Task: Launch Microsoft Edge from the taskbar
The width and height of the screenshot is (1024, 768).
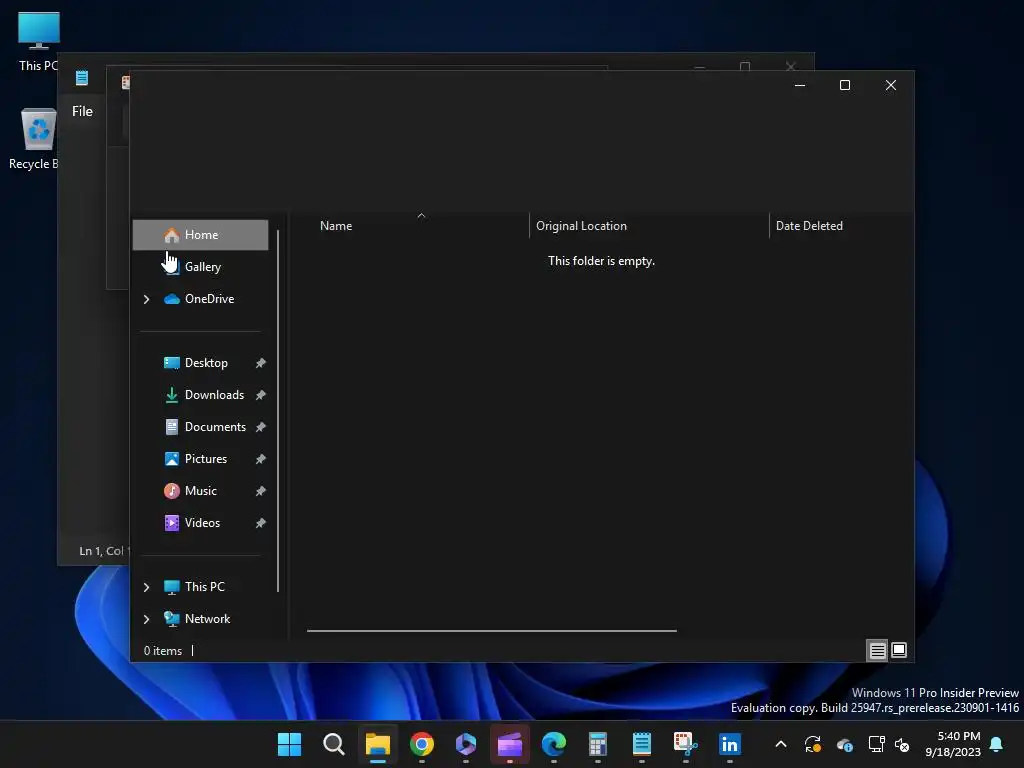Action: [554, 744]
